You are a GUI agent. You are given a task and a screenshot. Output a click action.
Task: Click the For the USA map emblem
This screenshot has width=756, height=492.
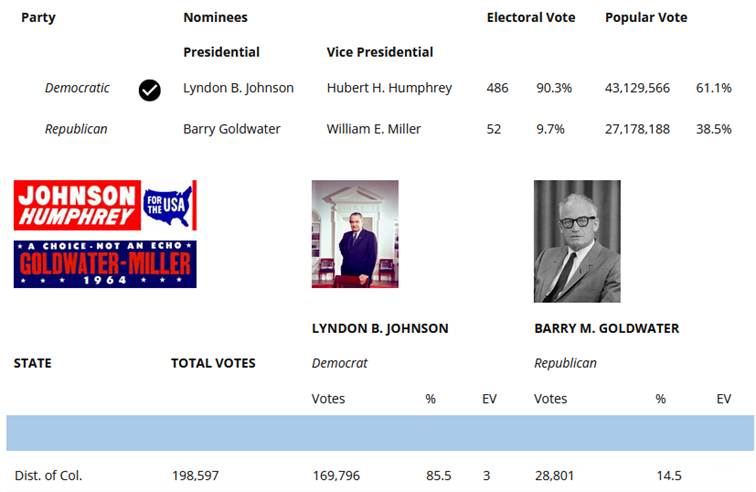point(168,205)
